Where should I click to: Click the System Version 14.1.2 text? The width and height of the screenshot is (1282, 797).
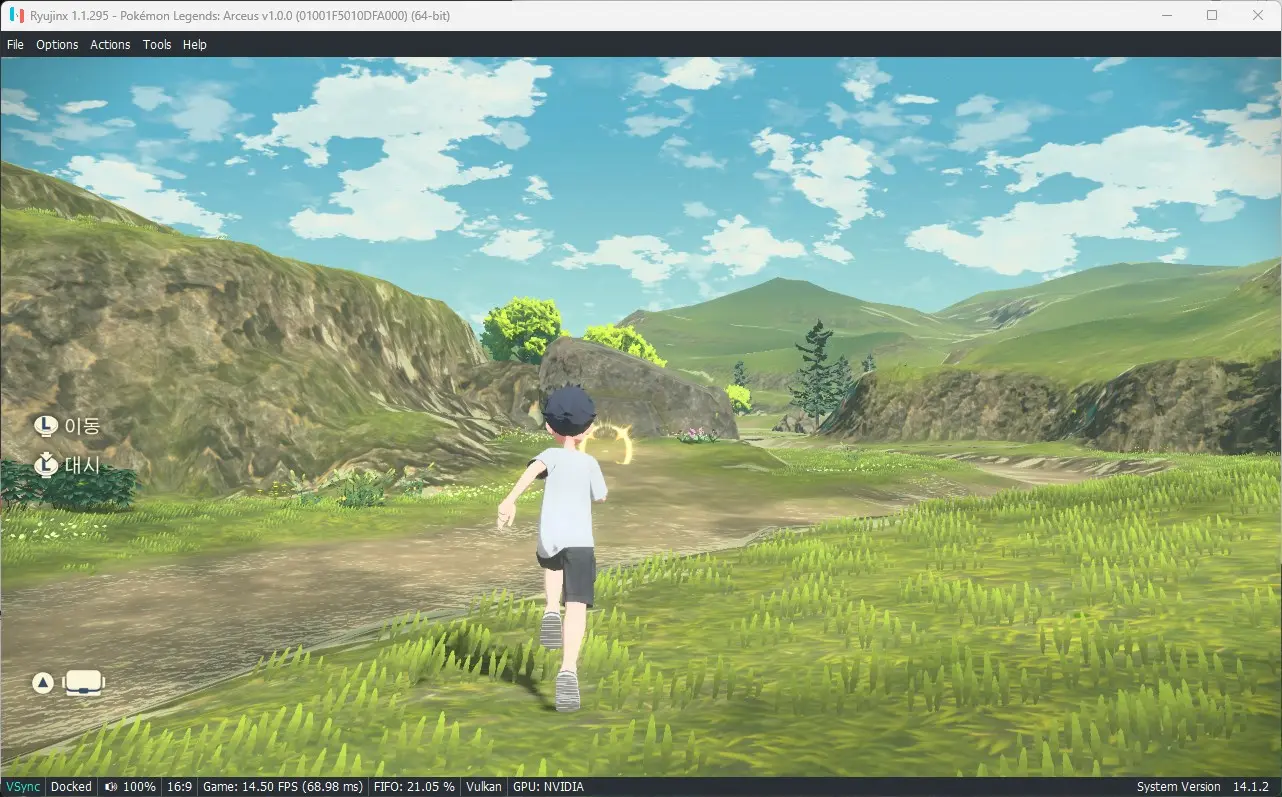pos(1203,787)
